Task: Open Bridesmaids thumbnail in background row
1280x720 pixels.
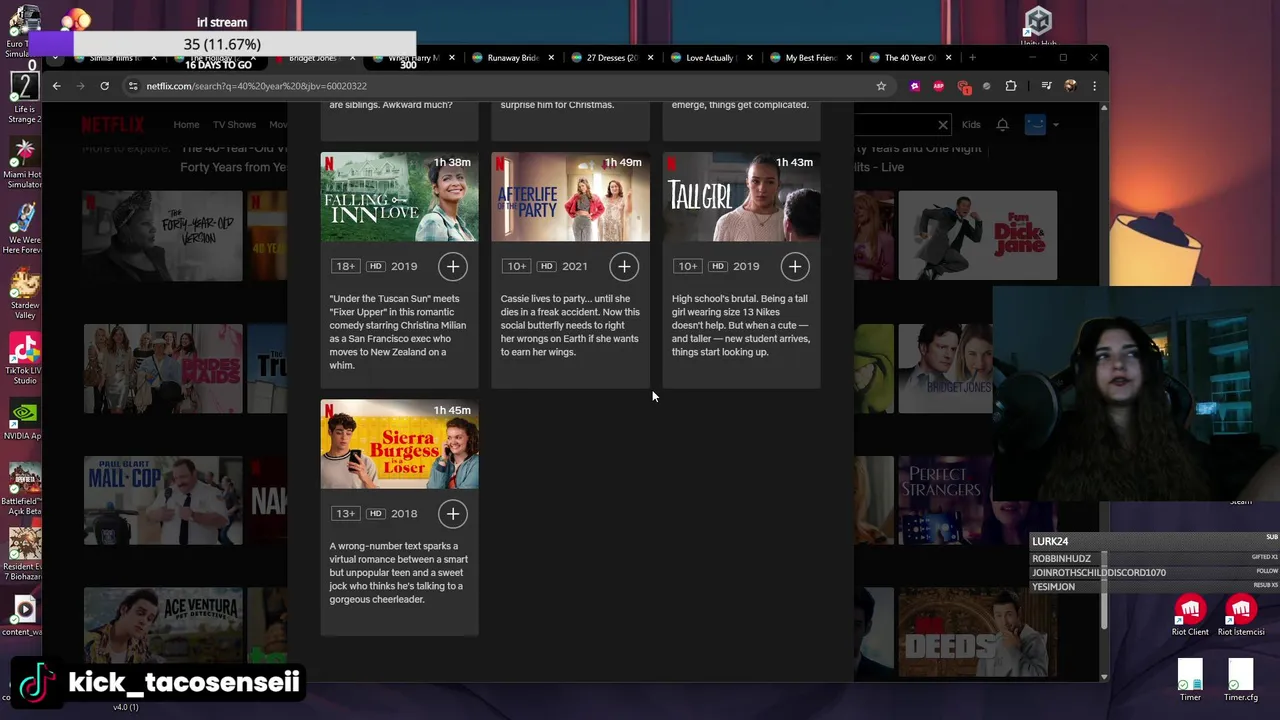Action: pos(162,369)
